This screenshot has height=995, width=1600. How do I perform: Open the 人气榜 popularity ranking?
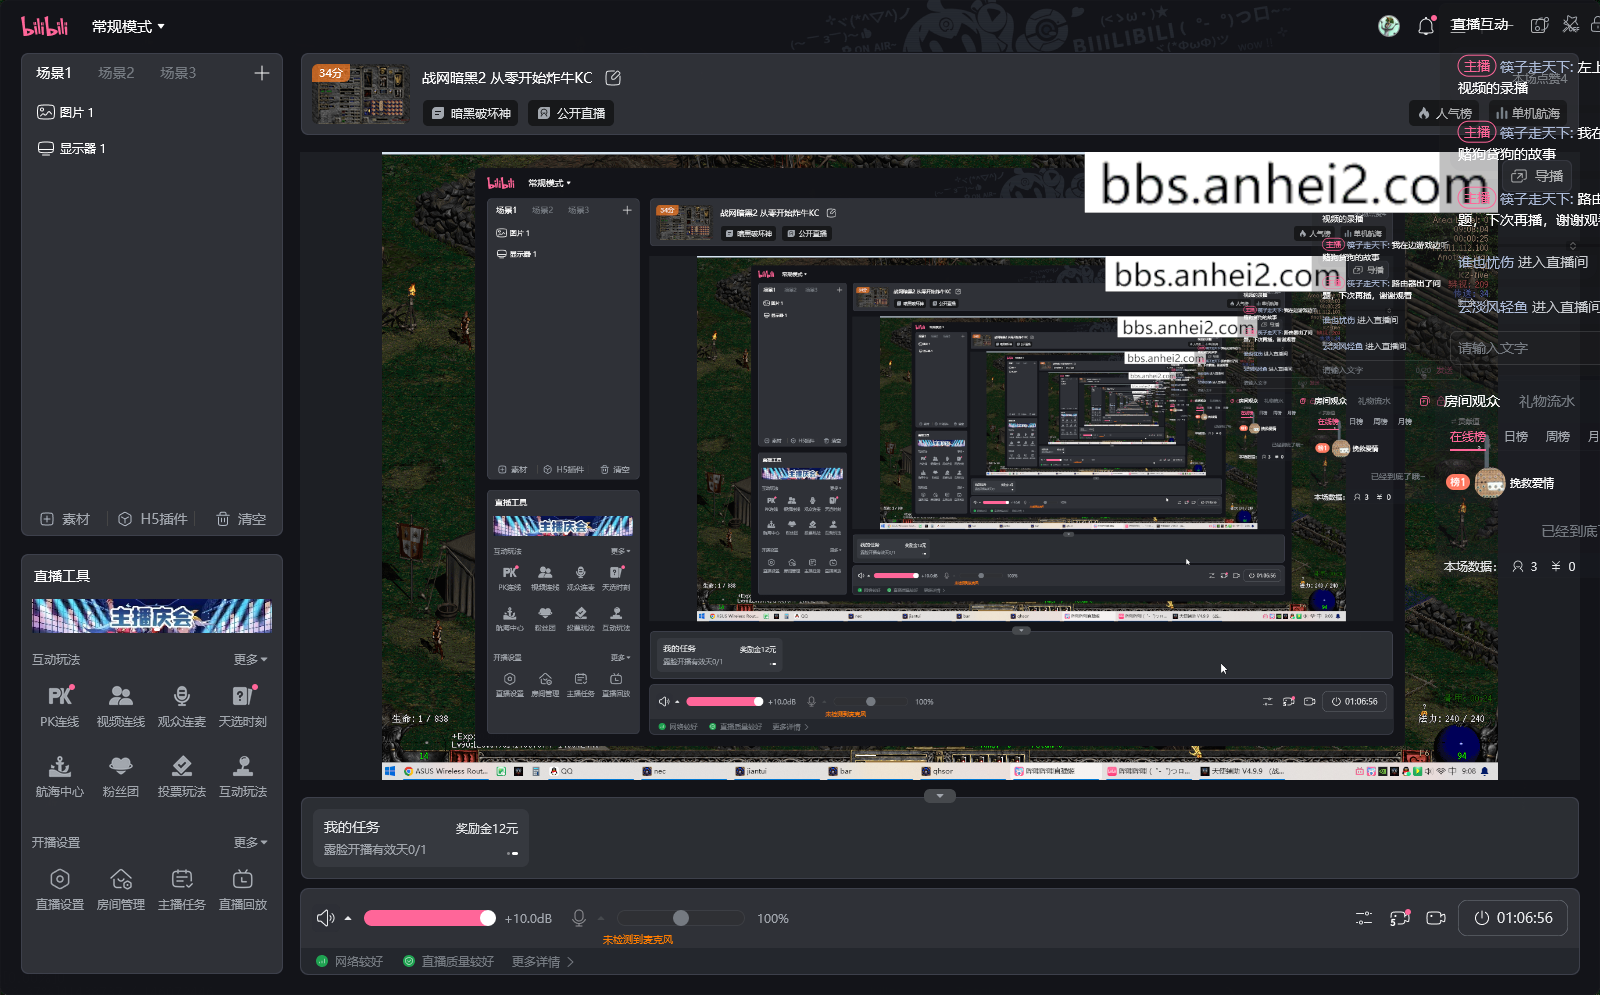coord(1444,113)
